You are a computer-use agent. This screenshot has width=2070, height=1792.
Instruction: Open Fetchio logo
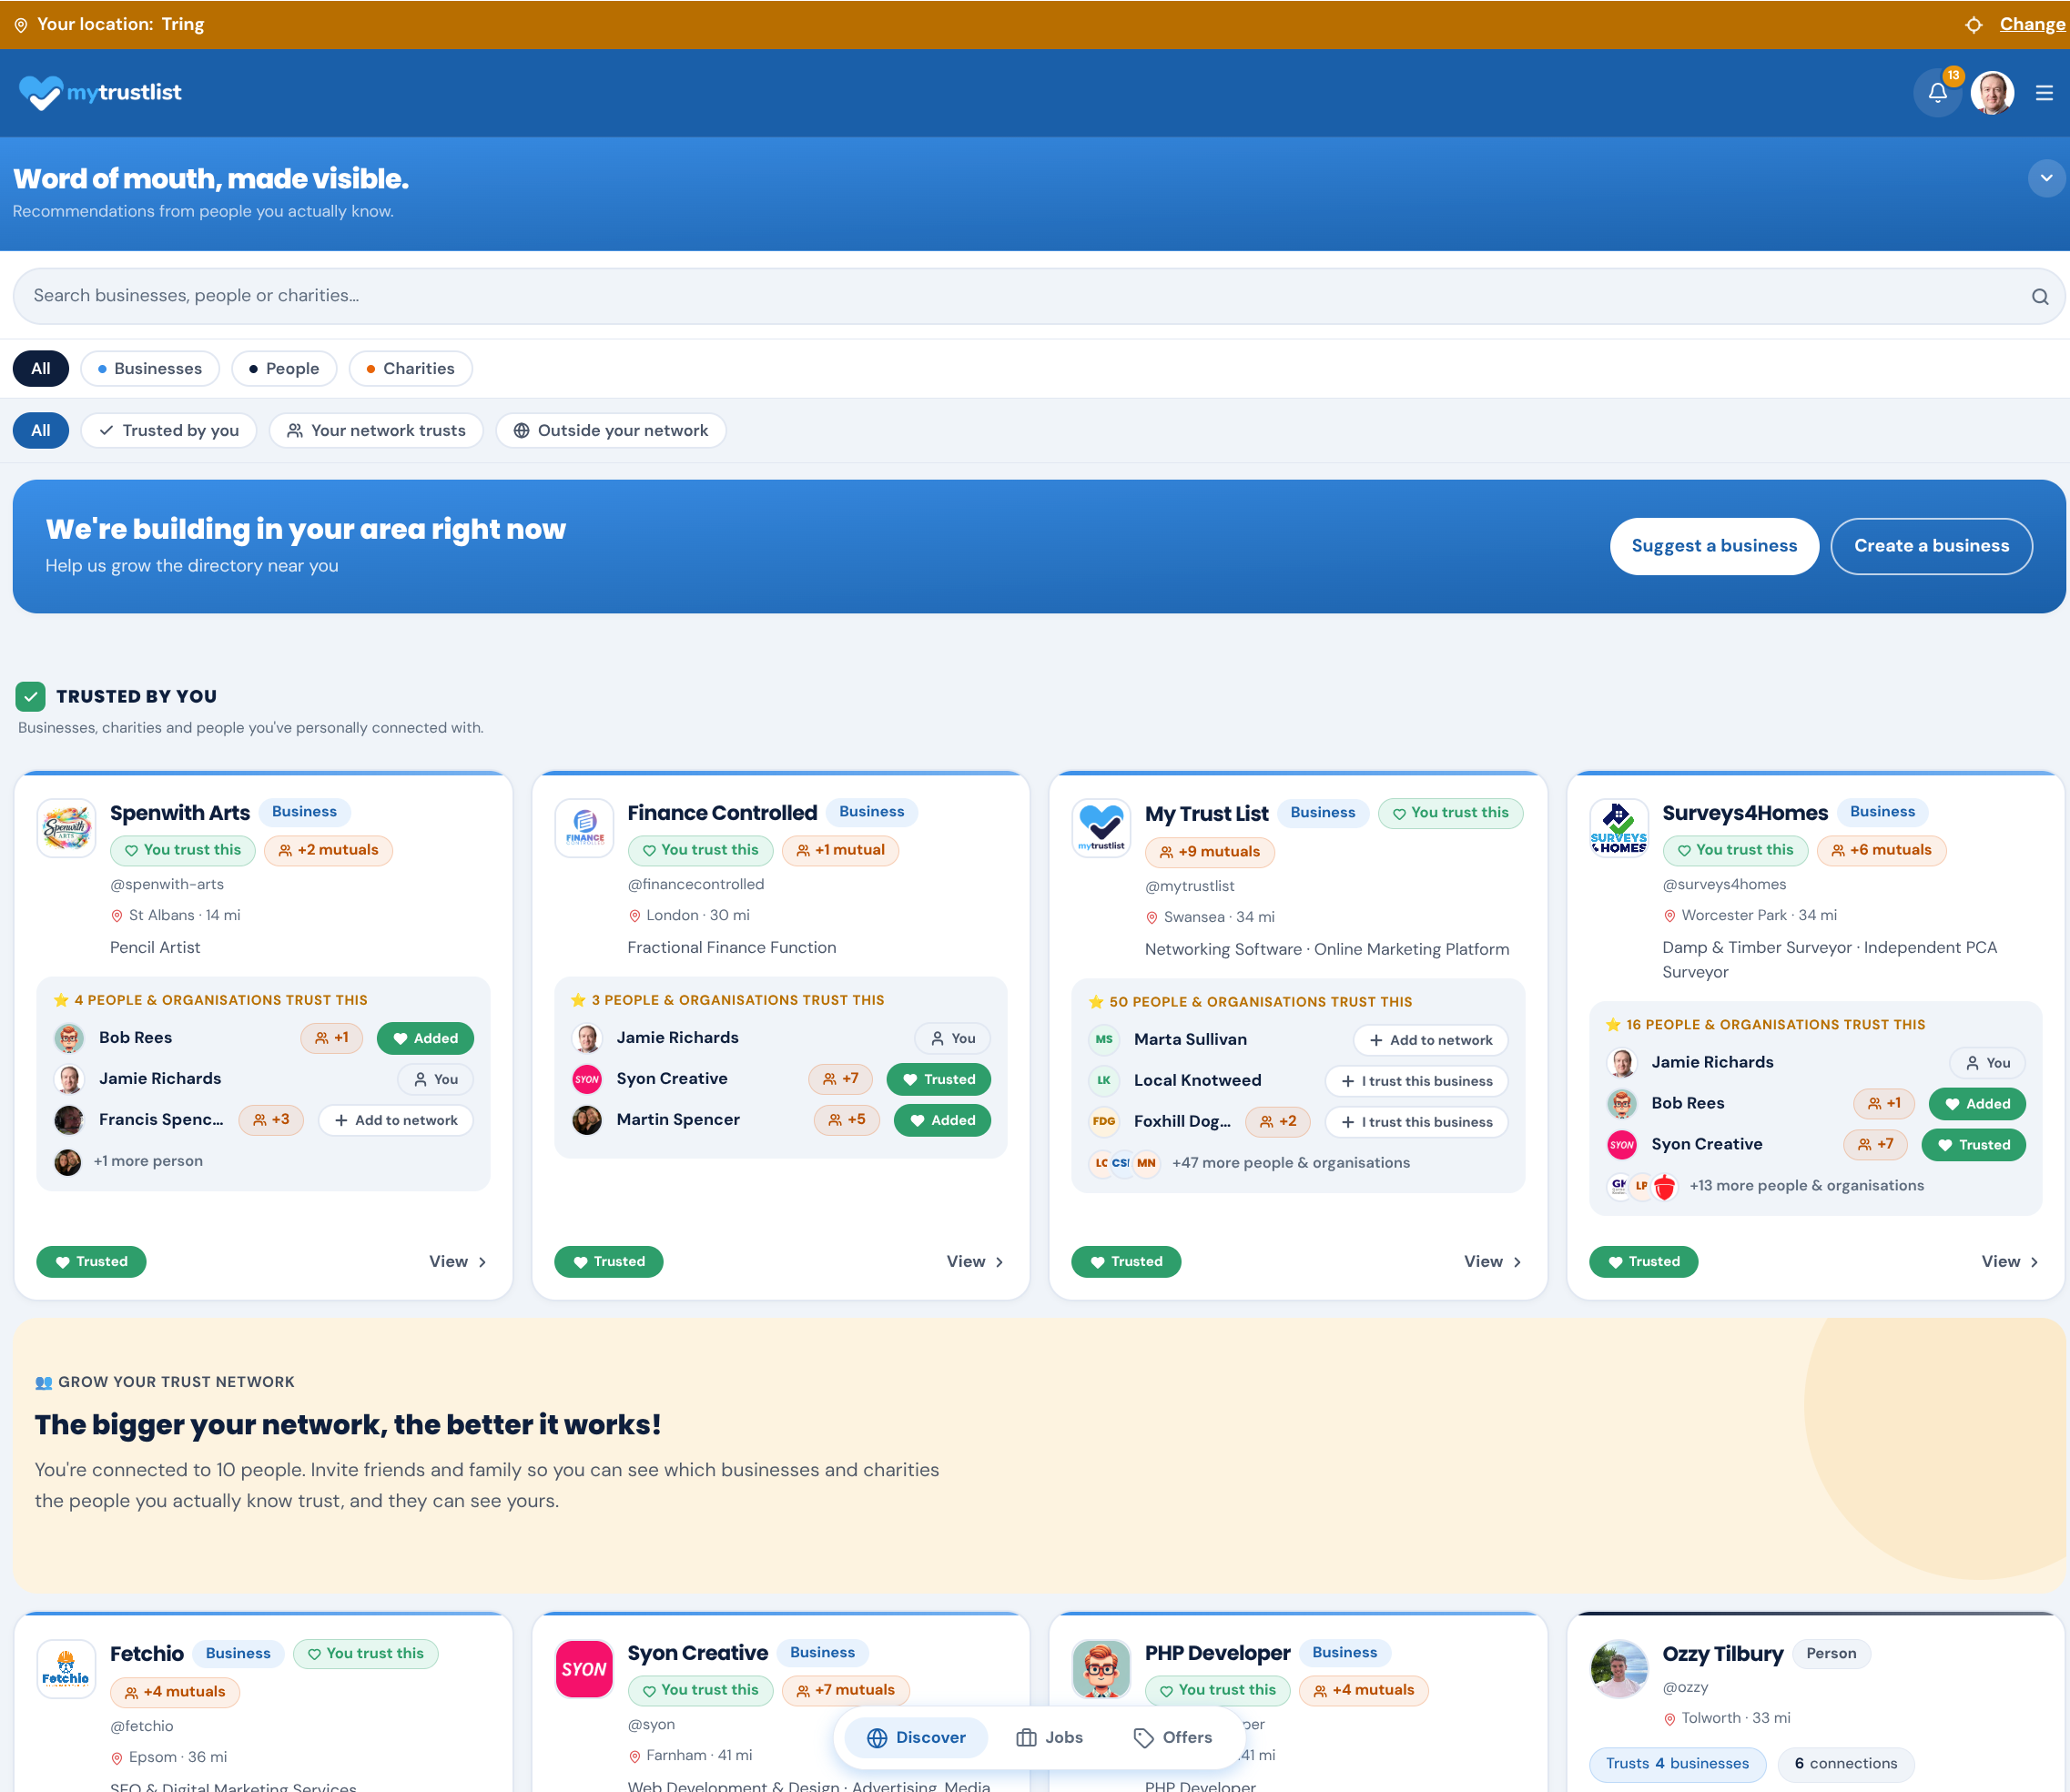click(x=67, y=1669)
